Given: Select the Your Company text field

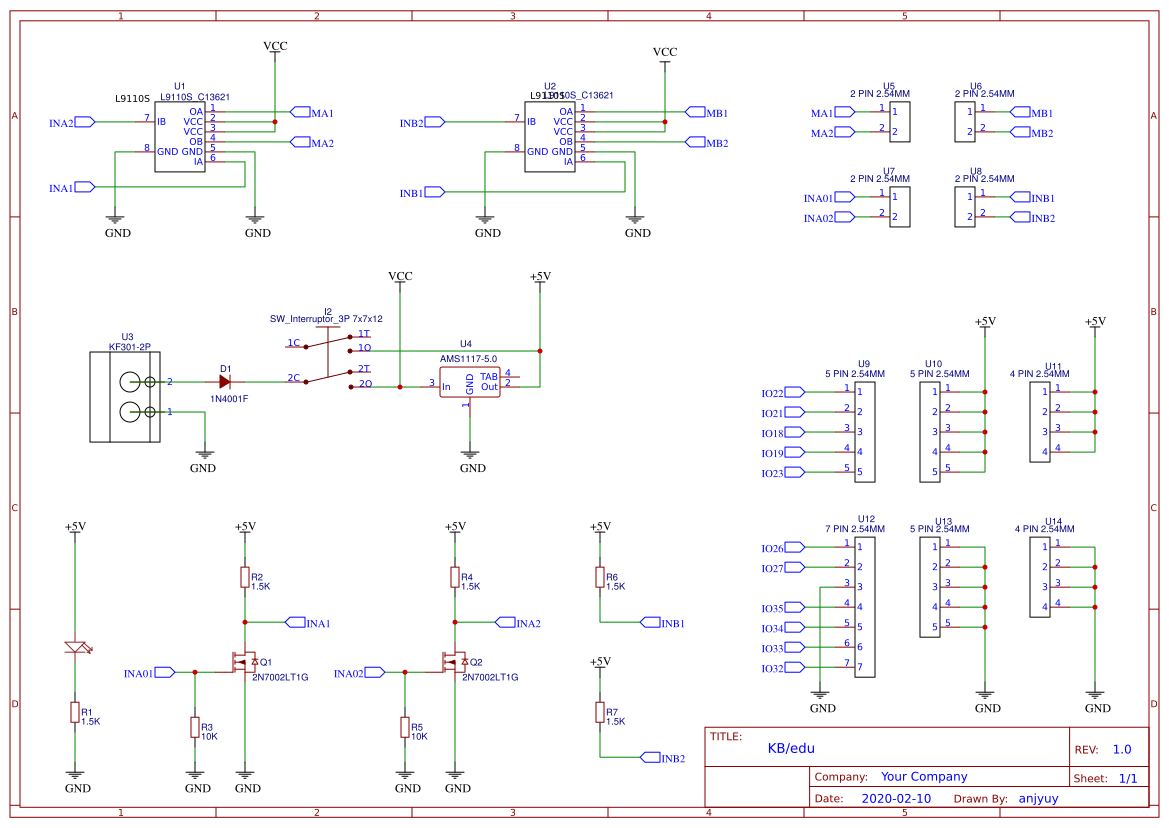Looking at the screenshot, I should (x=923, y=777).
